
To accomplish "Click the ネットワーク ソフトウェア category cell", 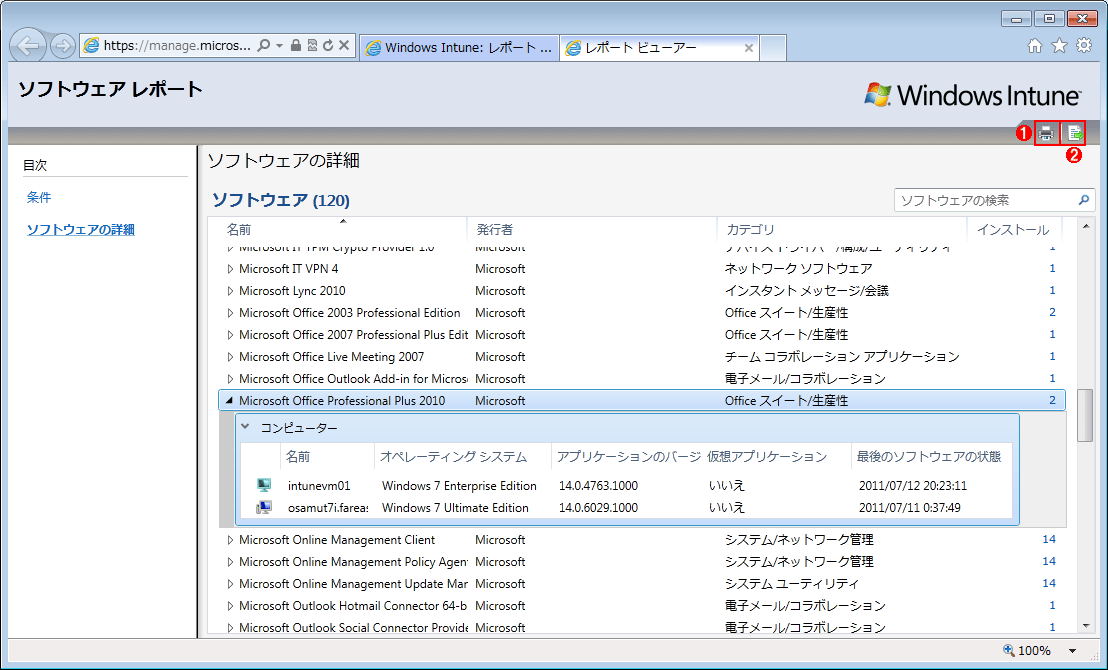I will pyautogui.click(x=798, y=269).
